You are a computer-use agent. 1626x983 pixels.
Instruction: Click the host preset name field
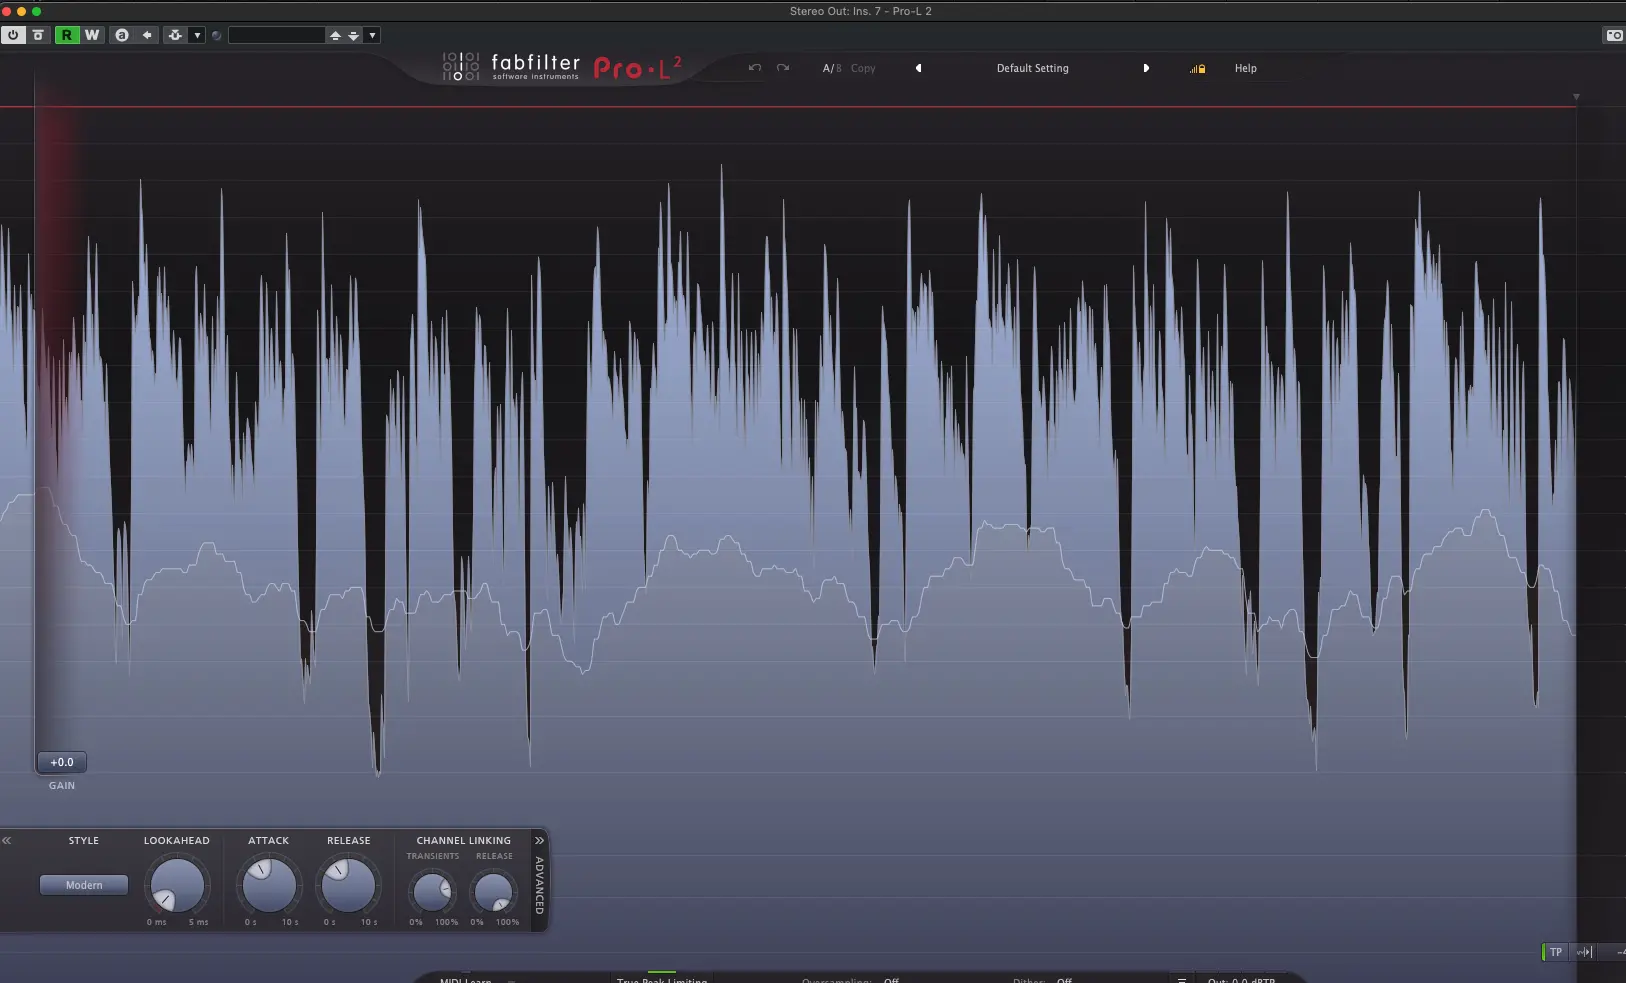point(277,35)
